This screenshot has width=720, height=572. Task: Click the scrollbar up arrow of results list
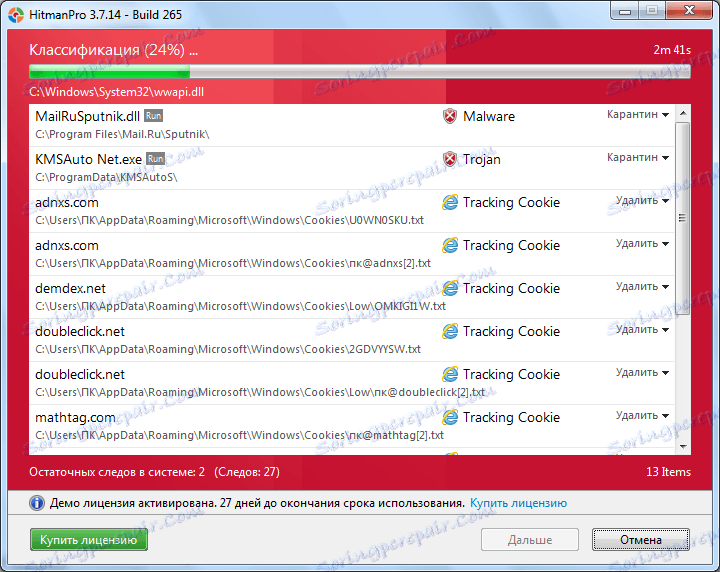click(683, 113)
